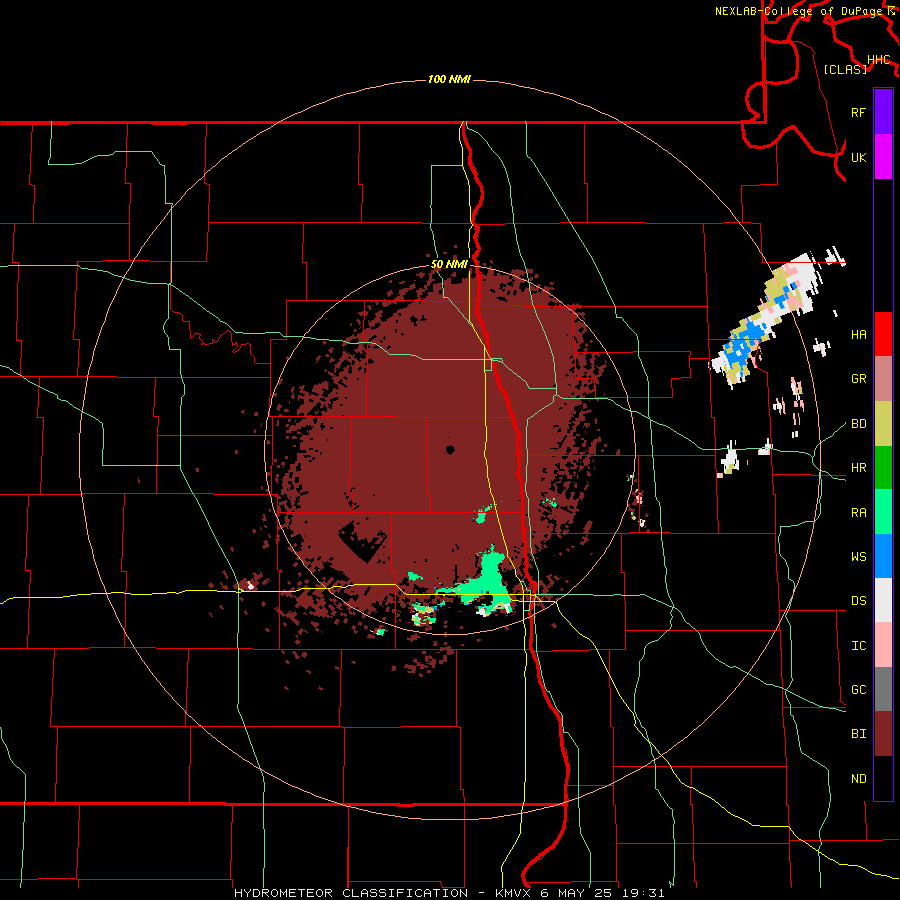The height and width of the screenshot is (900, 900).
Task: Click the ND black legend swatch
Action: 883,778
